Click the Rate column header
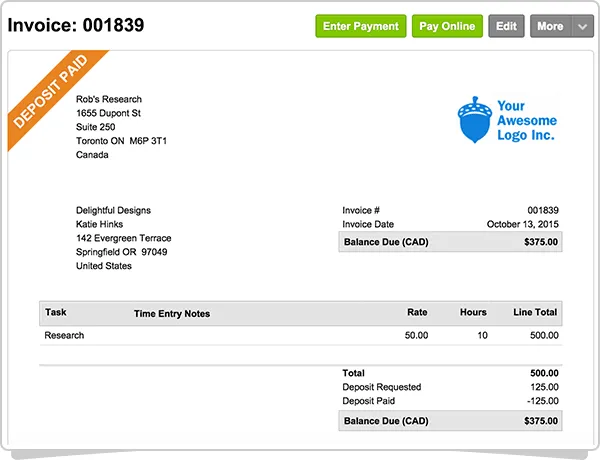Image resolution: width=600 pixels, height=461 pixels. point(417,313)
